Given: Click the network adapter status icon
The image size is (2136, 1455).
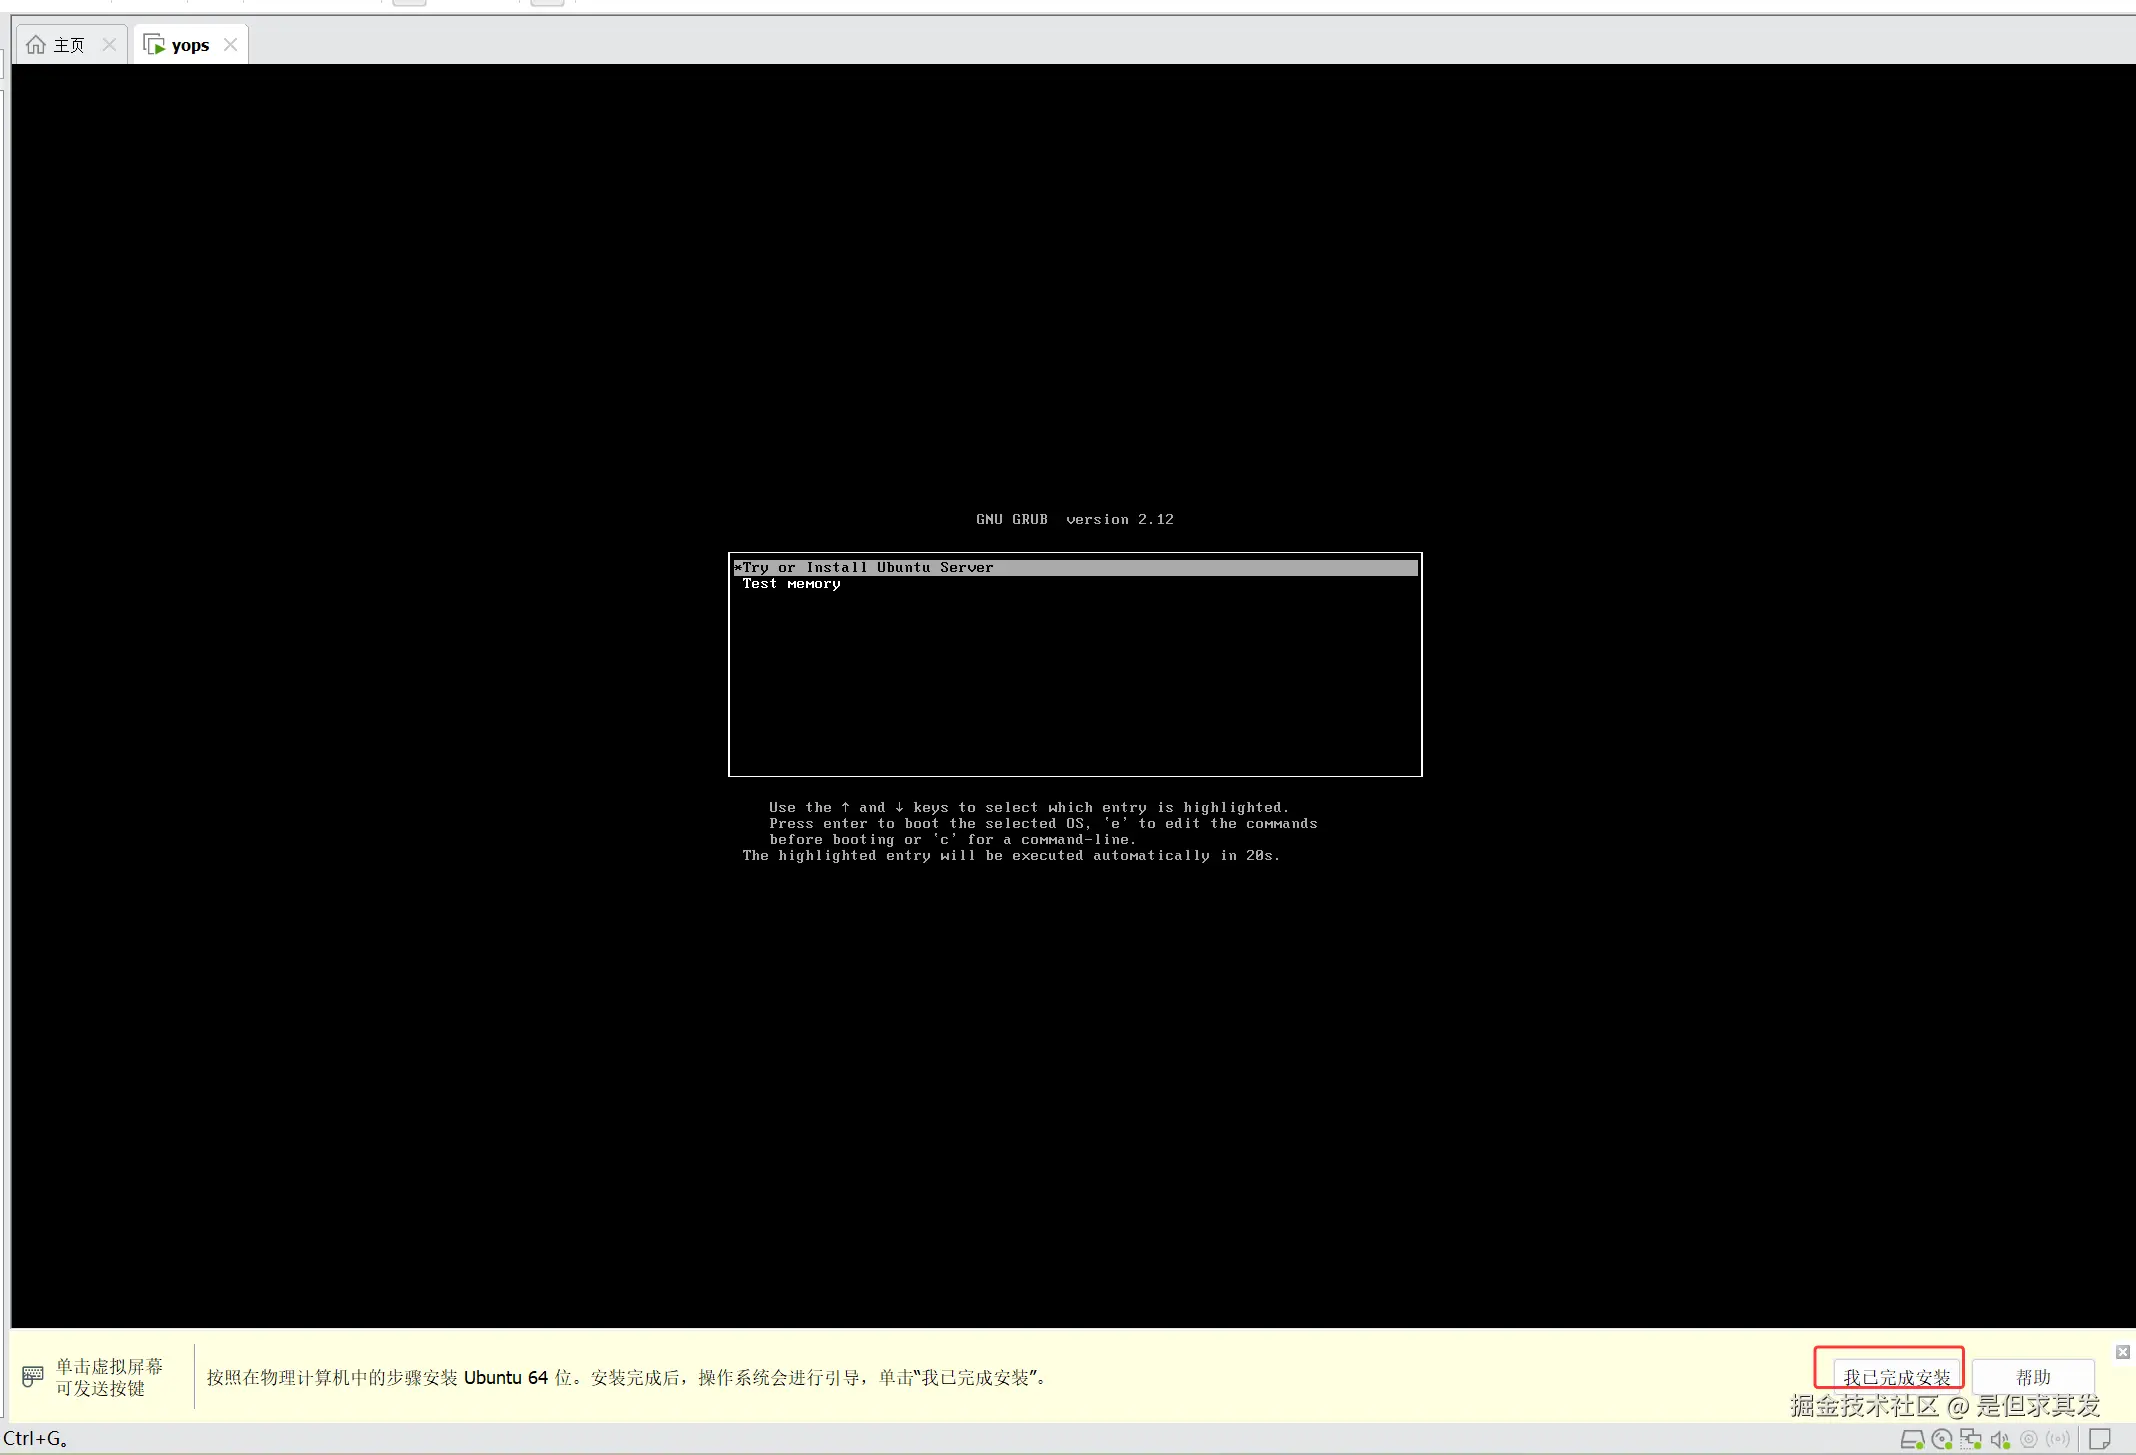Looking at the screenshot, I should point(1970,1440).
